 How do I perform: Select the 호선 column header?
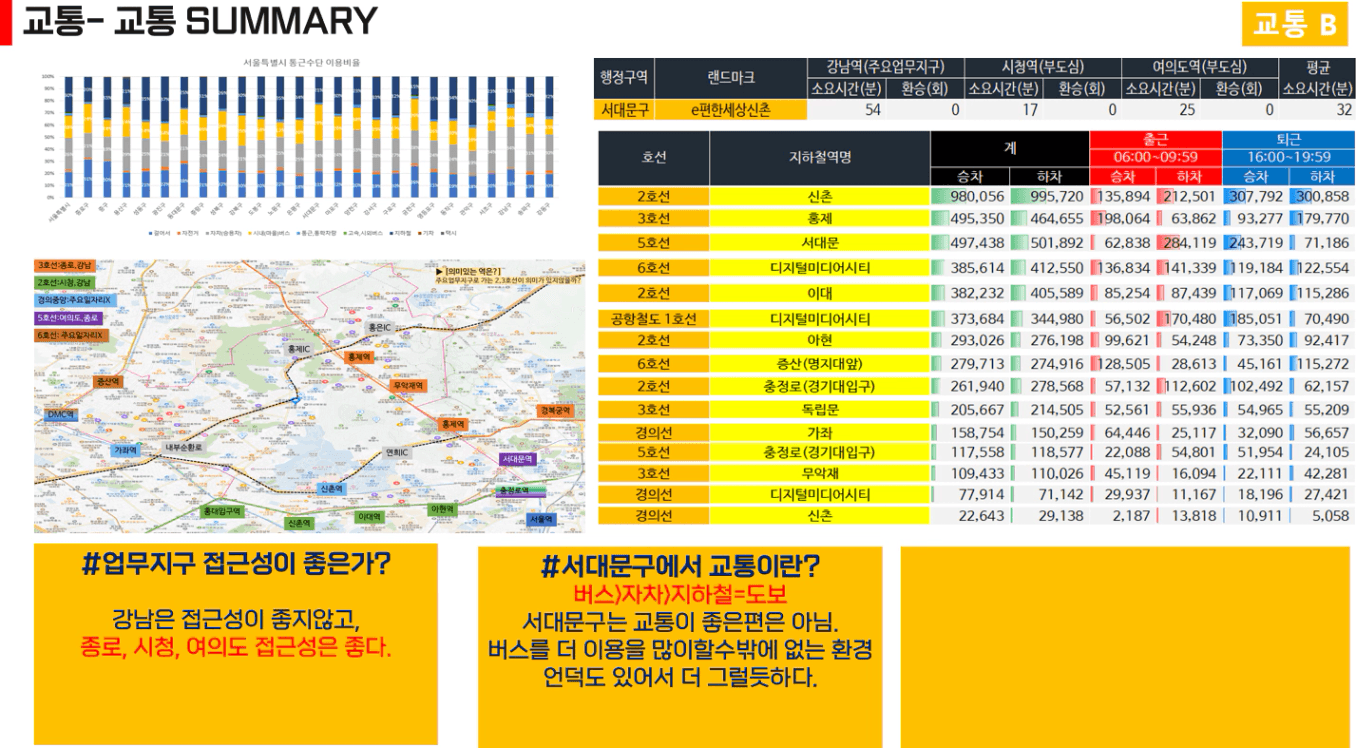(x=653, y=157)
